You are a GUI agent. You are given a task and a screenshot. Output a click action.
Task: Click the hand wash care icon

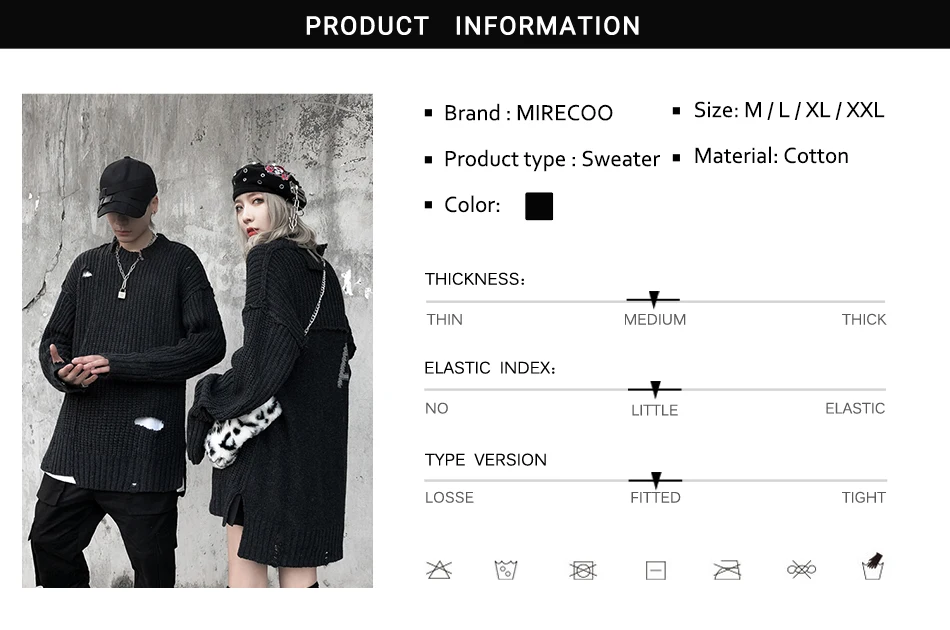coord(874,568)
